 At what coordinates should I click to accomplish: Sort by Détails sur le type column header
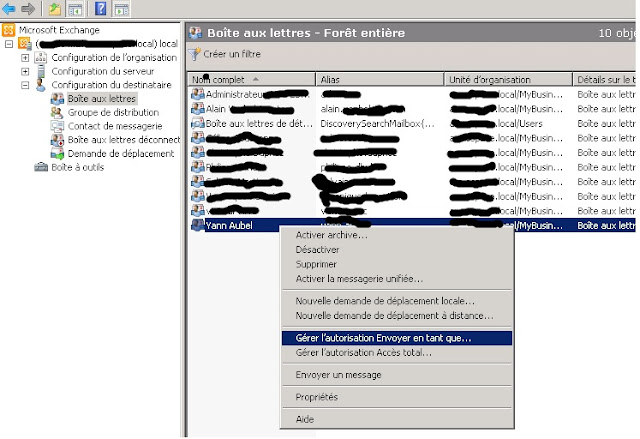(605, 80)
